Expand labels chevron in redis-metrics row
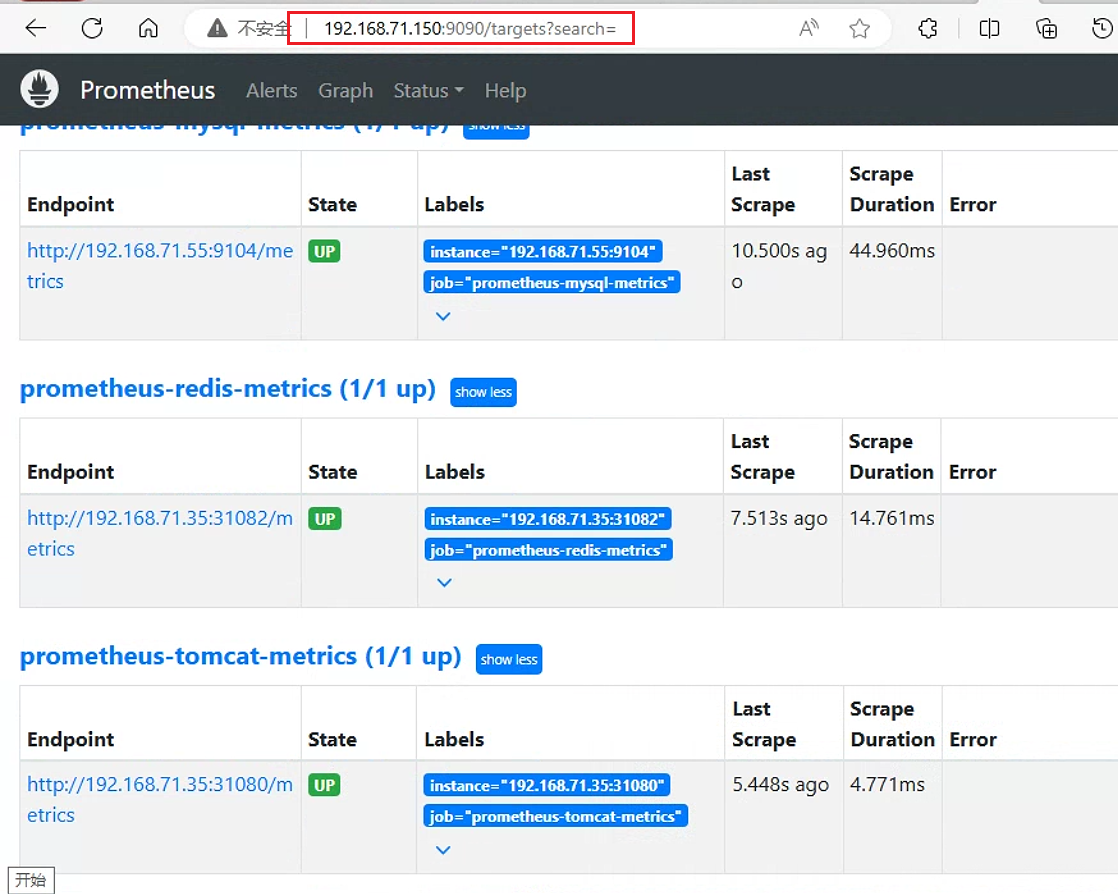The height and width of the screenshot is (894, 1118). pos(444,582)
